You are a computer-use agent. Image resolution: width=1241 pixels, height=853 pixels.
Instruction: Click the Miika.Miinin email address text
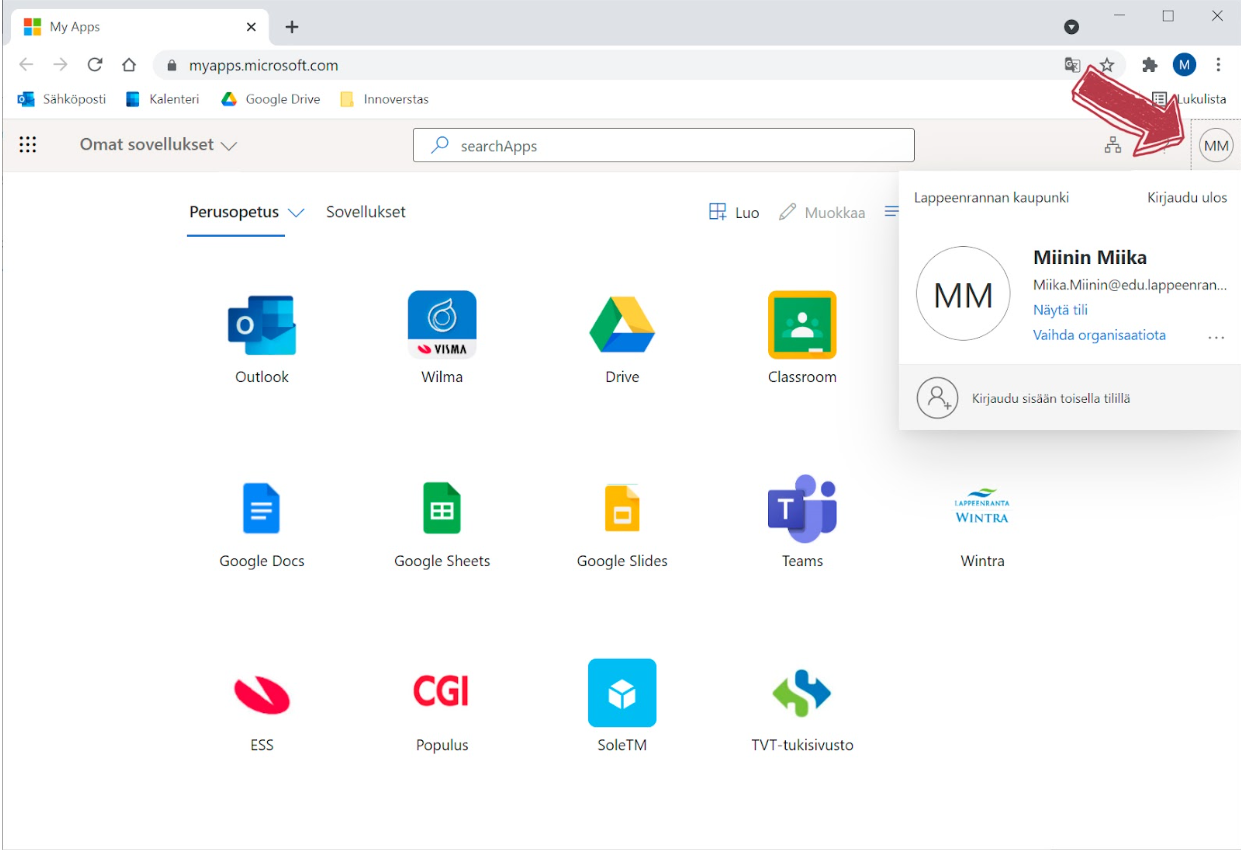point(1129,285)
